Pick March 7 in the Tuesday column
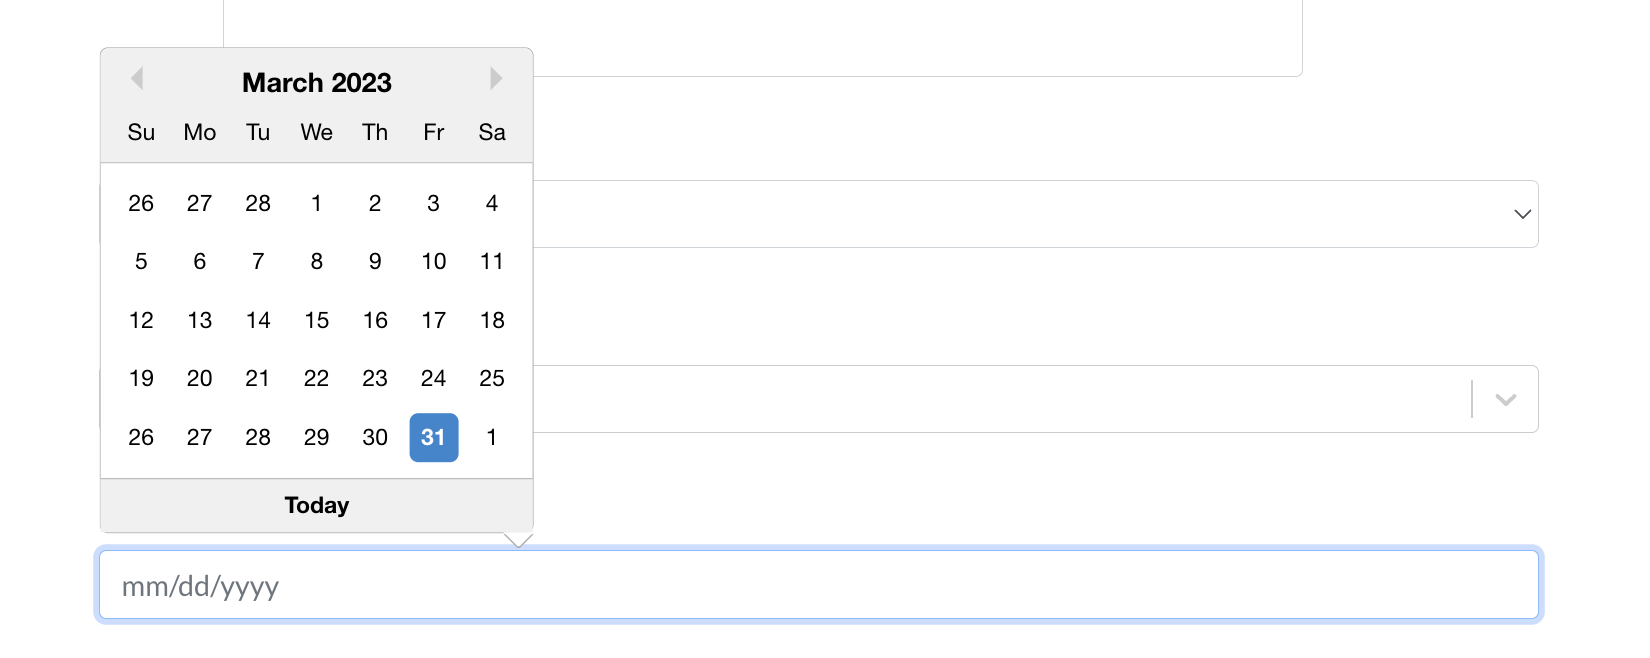The height and width of the screenshot is (658, 1650). (x=258, y=261)
